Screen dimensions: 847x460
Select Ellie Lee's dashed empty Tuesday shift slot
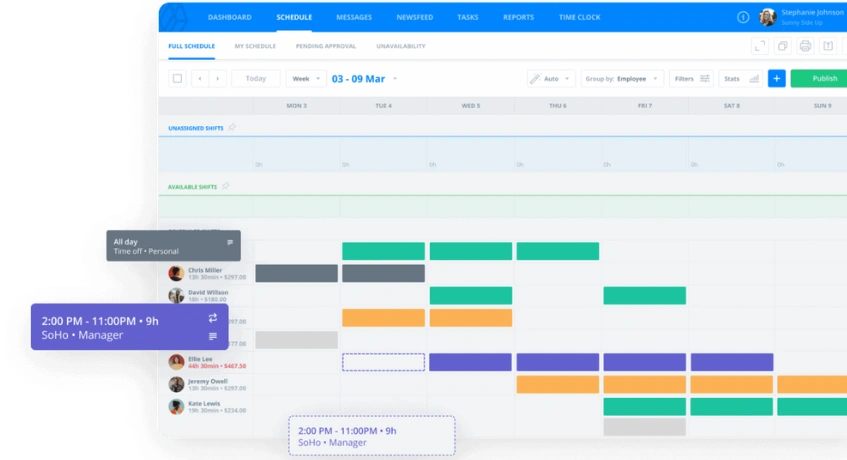point(383,362)
